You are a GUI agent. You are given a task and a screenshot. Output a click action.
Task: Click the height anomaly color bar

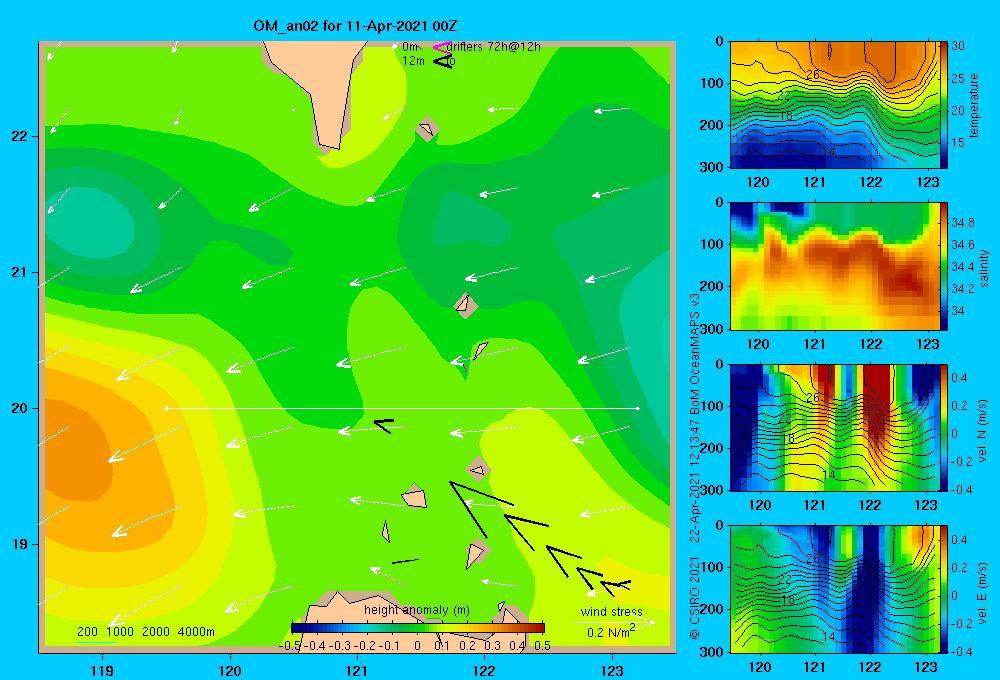(x=418, y=627)
